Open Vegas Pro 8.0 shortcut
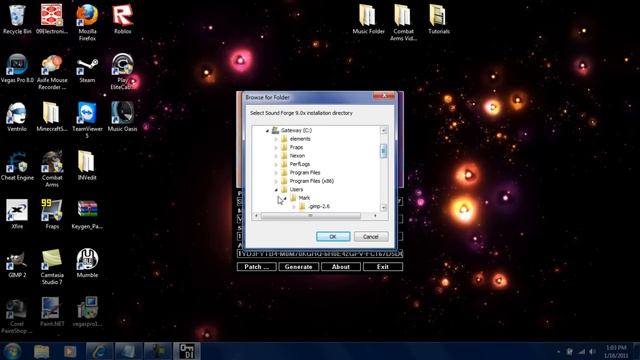The width and height of the screenshot is (640, 360). (x=17, y=68)
